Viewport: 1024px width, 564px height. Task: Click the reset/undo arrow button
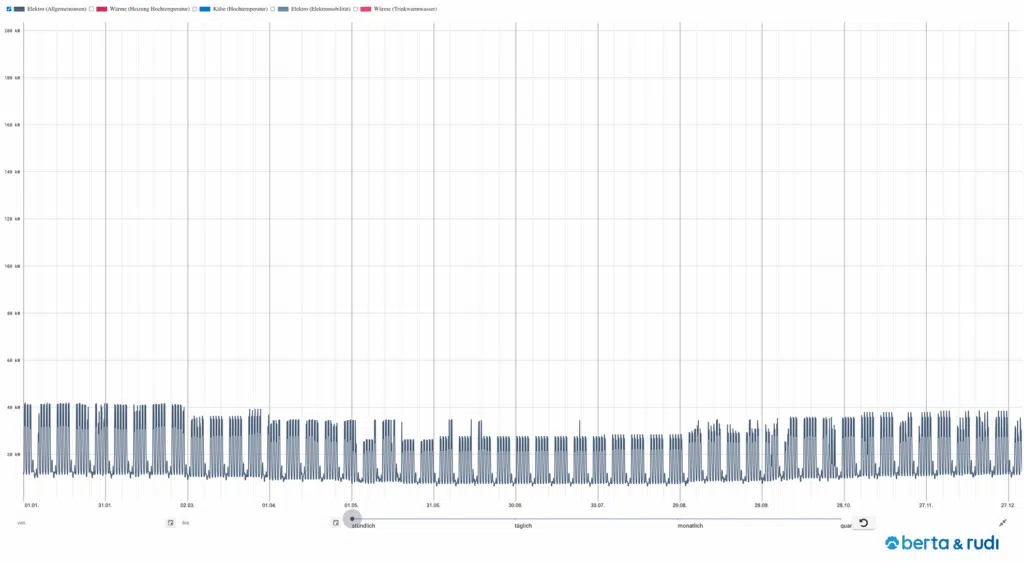pyautogui.click(x=864, y=523)
